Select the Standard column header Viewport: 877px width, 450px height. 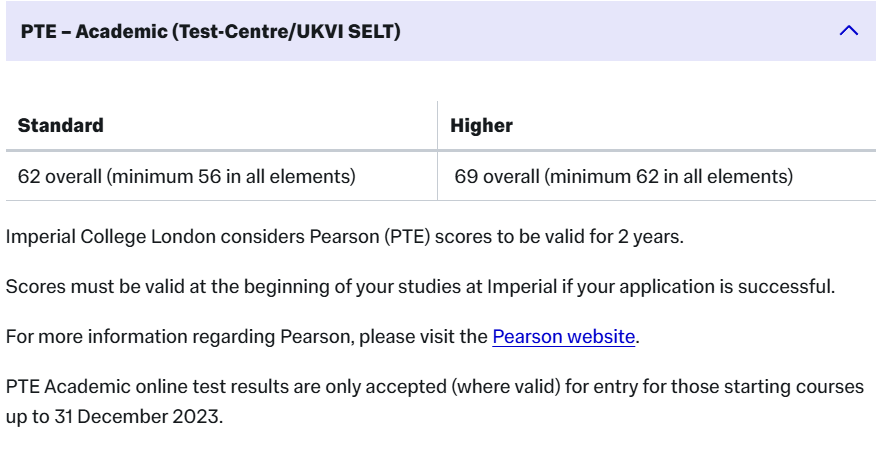point(61,126)
